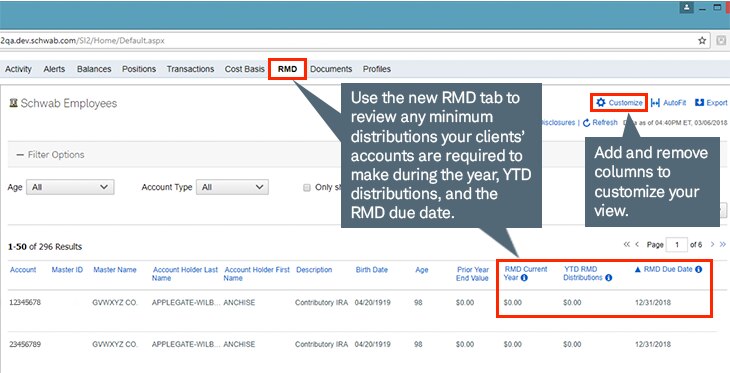Screen dimensions: 730x373
Task: Switch to the Alerts tab
Action: (54, 69)
